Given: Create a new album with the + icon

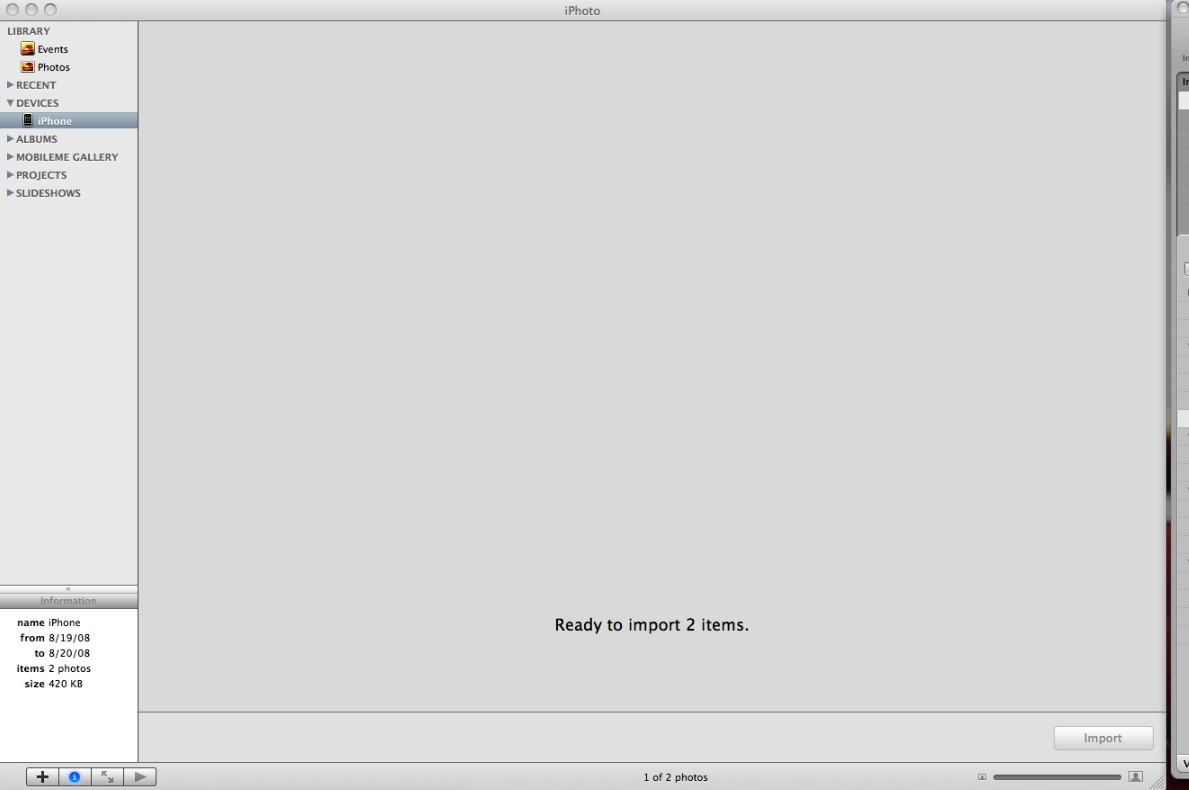Looking at the screenshot, I should (42, 776).
